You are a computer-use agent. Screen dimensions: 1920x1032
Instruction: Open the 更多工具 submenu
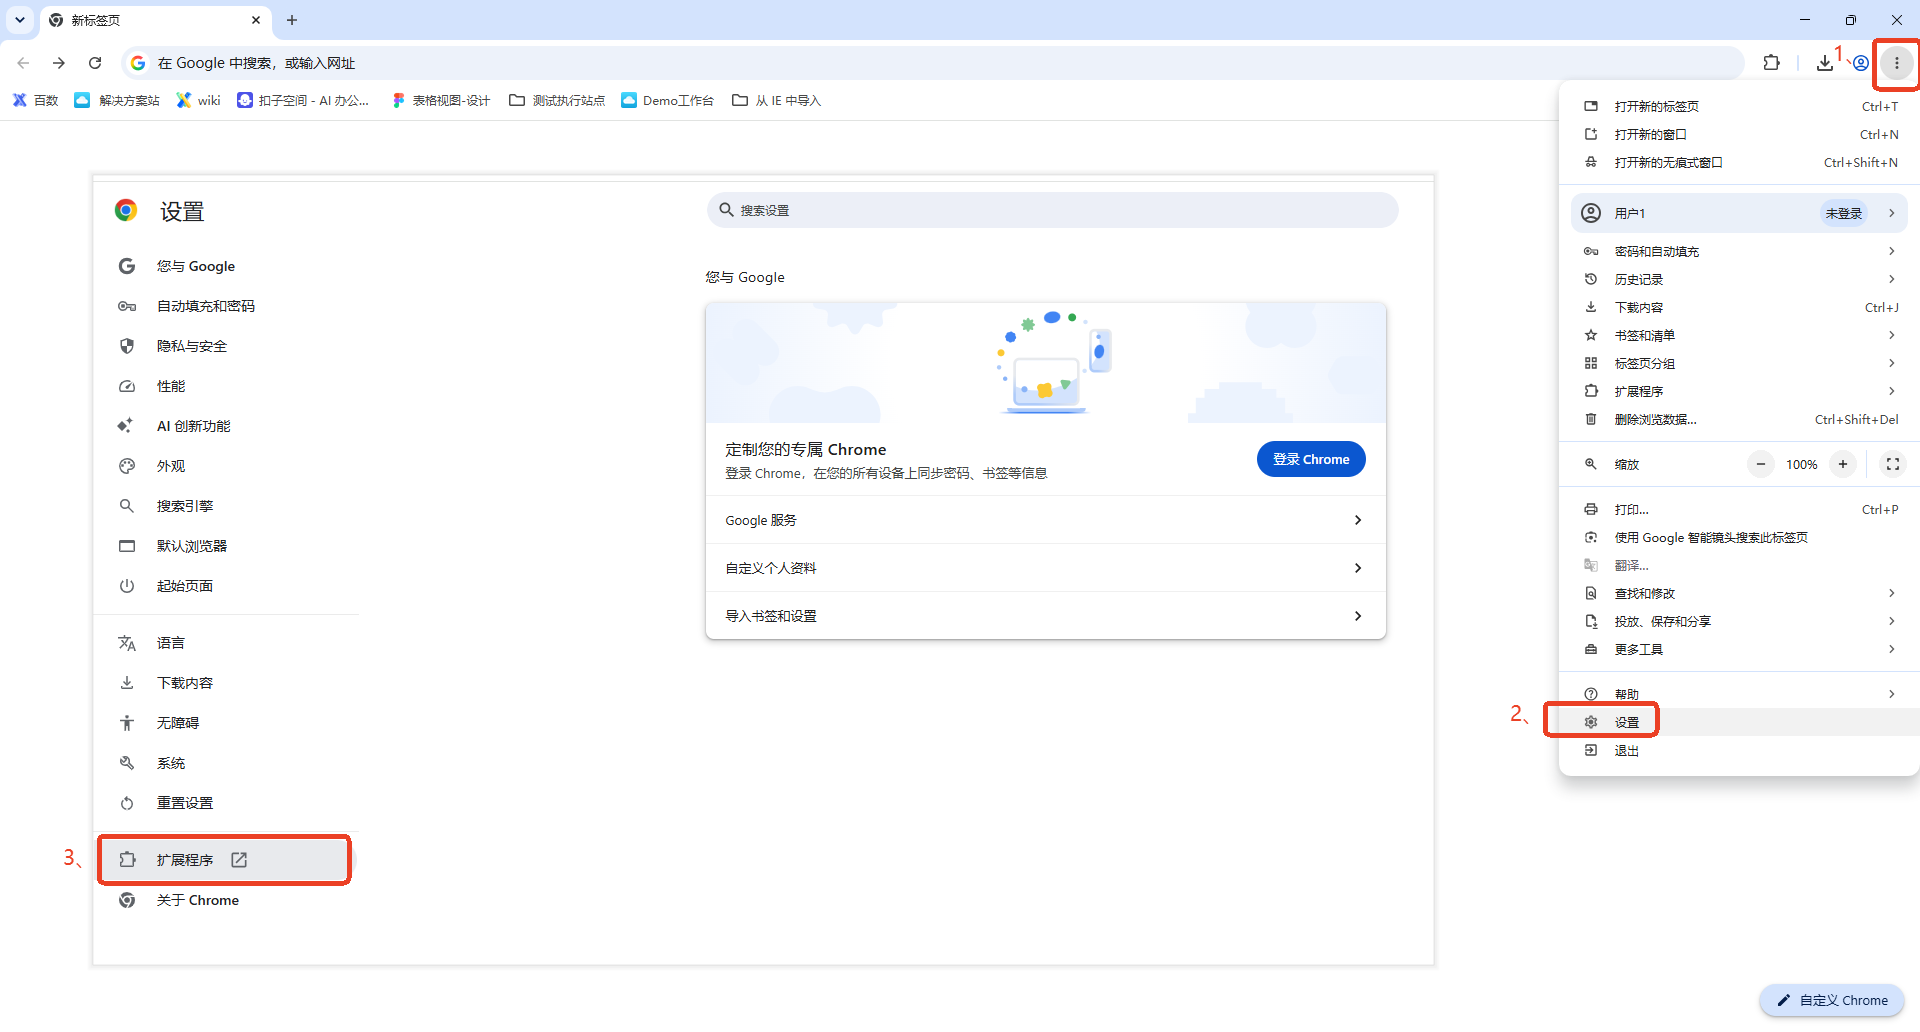[1739, 649]
